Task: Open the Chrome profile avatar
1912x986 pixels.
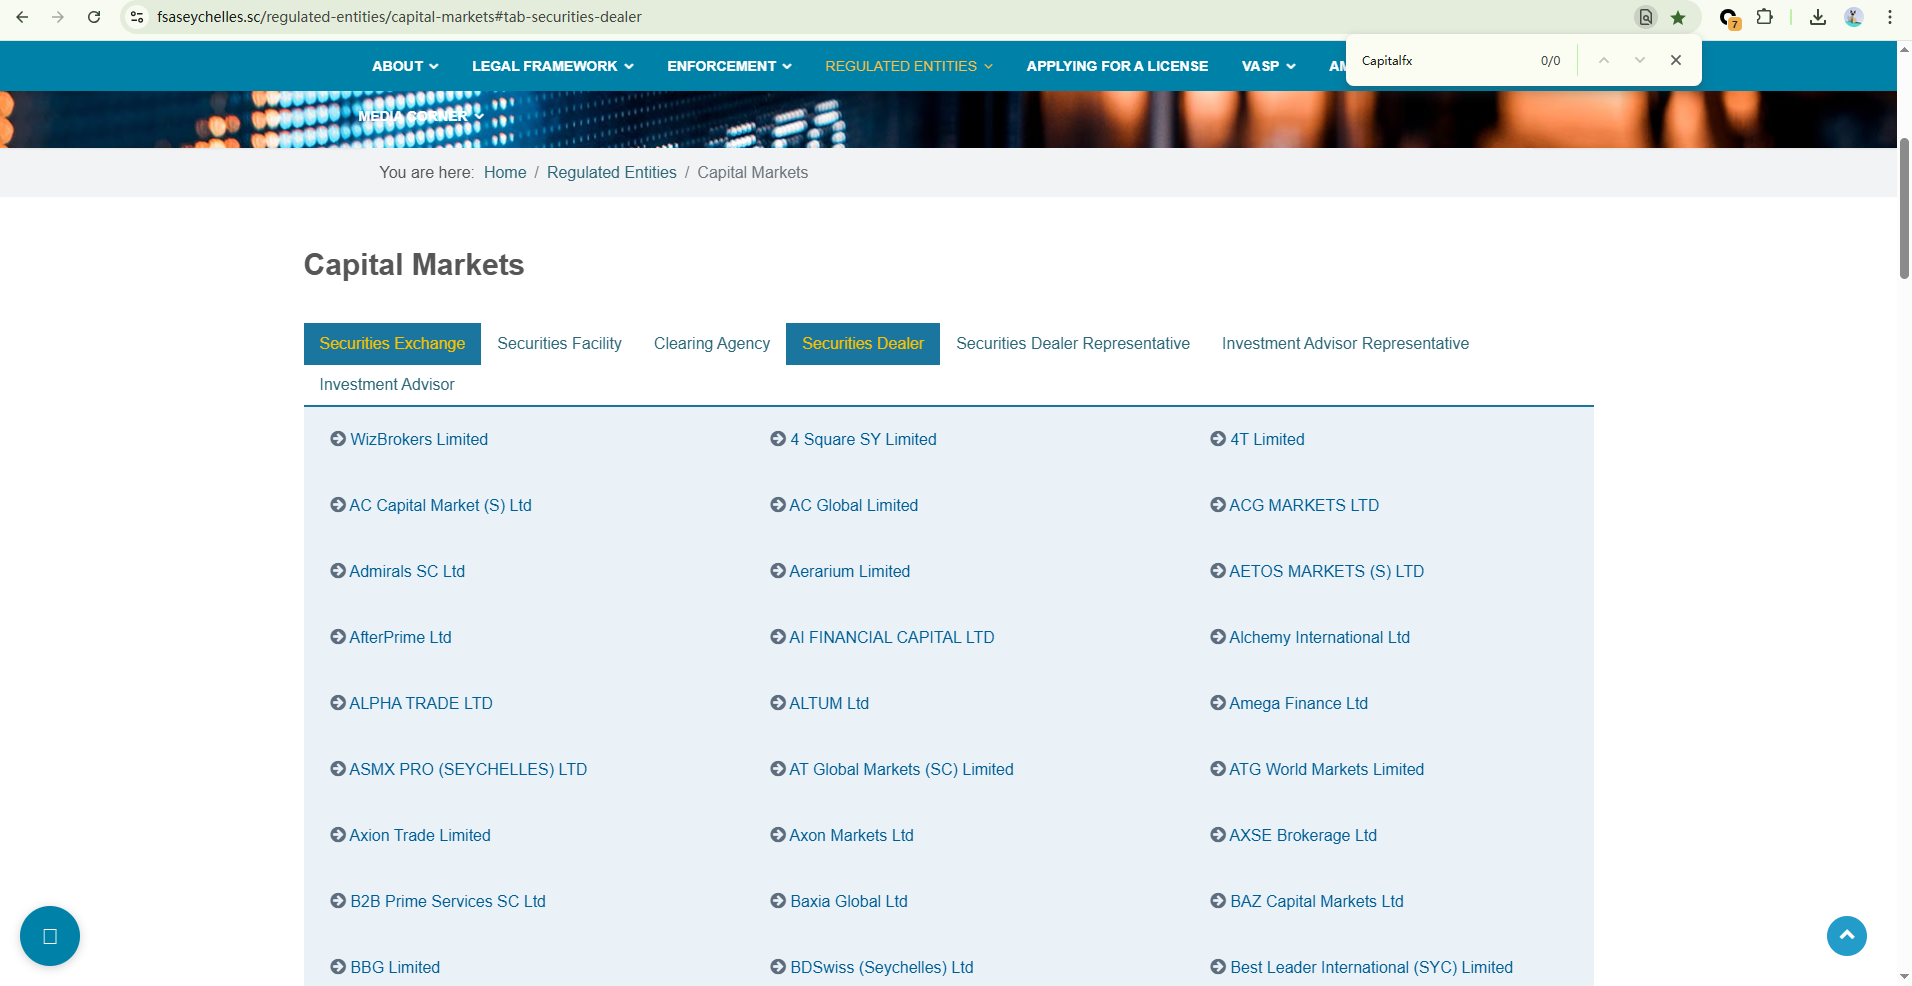Action: tap(1854, 17)
